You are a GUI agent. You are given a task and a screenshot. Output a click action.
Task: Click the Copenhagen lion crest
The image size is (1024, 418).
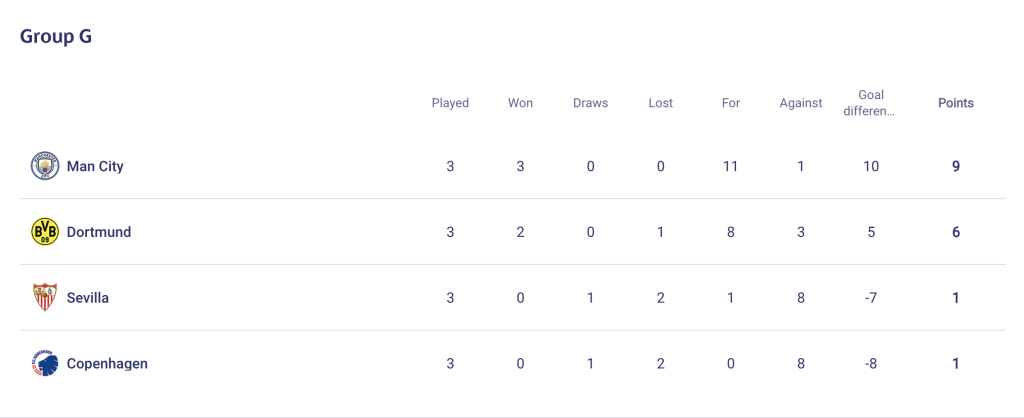click(x=44, y=364)
